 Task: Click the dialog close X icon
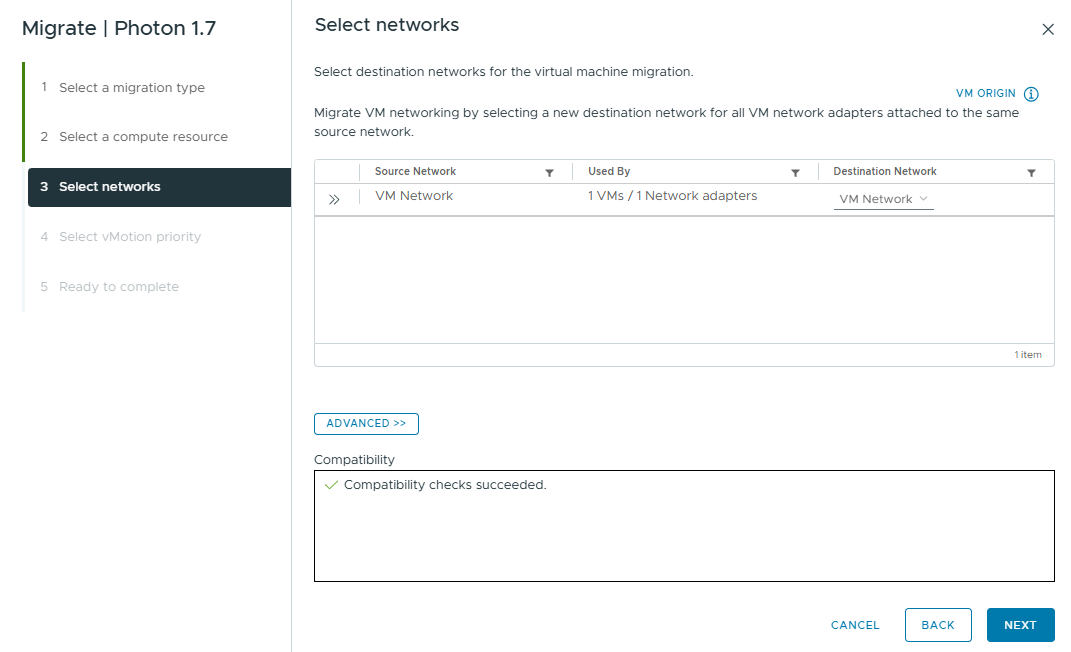tap(1048, 29)
